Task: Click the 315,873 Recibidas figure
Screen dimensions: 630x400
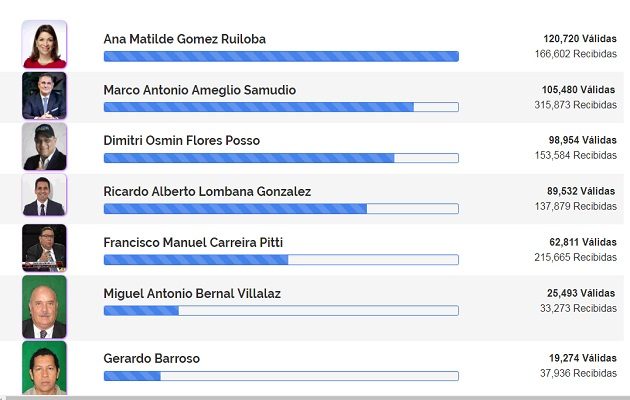Action: [576, 105]
